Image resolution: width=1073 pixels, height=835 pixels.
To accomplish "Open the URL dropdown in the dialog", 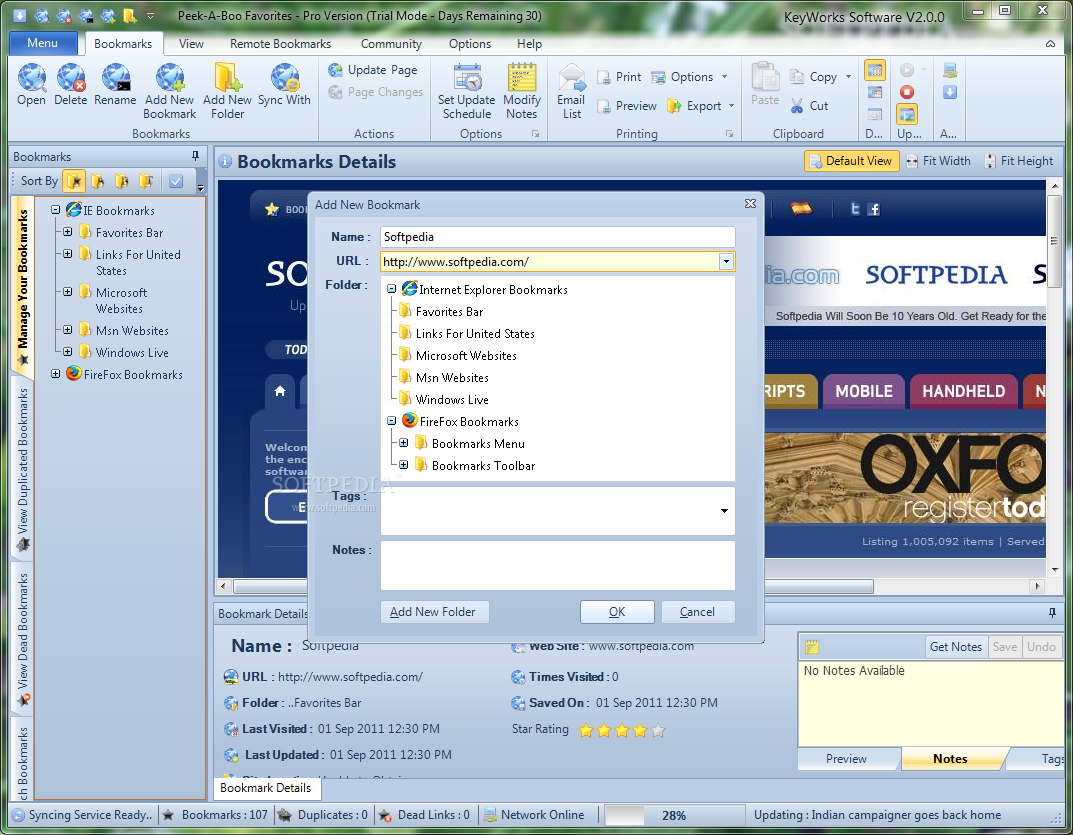I will tap(726, 261).
